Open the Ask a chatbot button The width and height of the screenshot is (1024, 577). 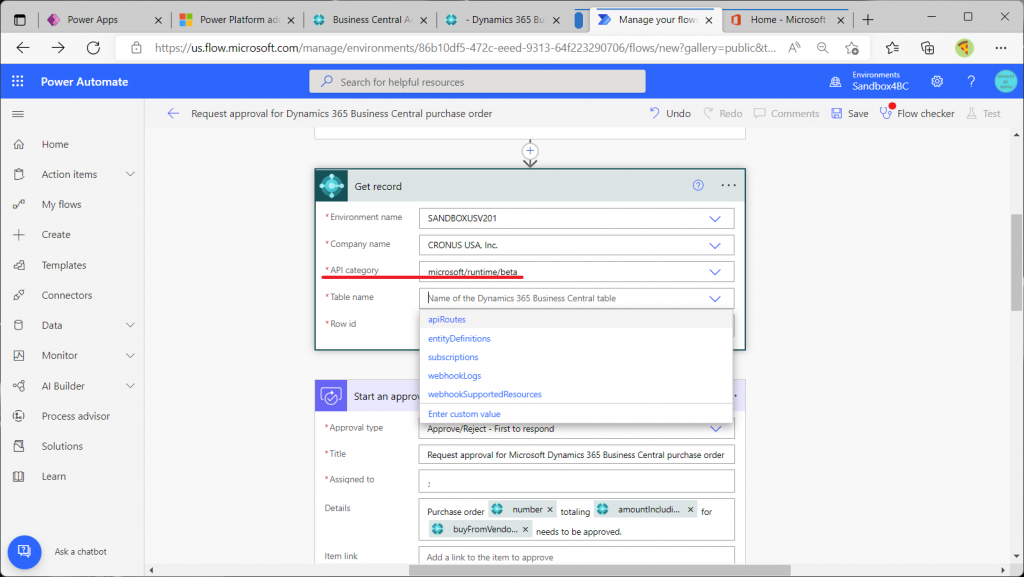click(x=25, y=552)
